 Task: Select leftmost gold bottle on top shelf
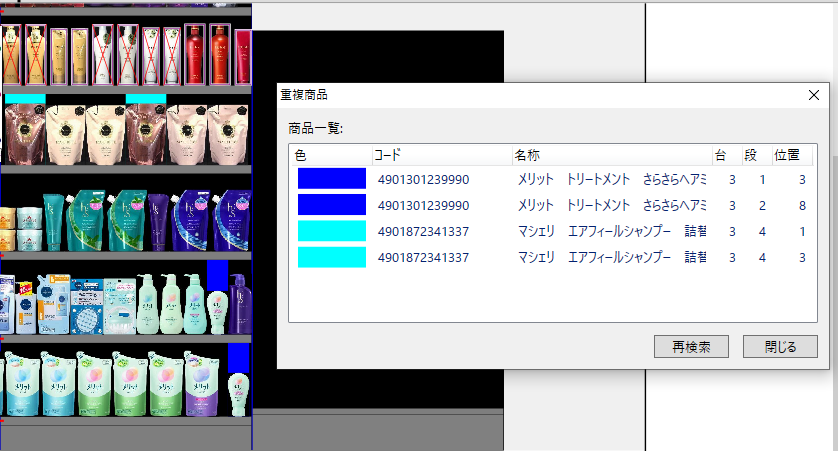(x=11, y=55)
